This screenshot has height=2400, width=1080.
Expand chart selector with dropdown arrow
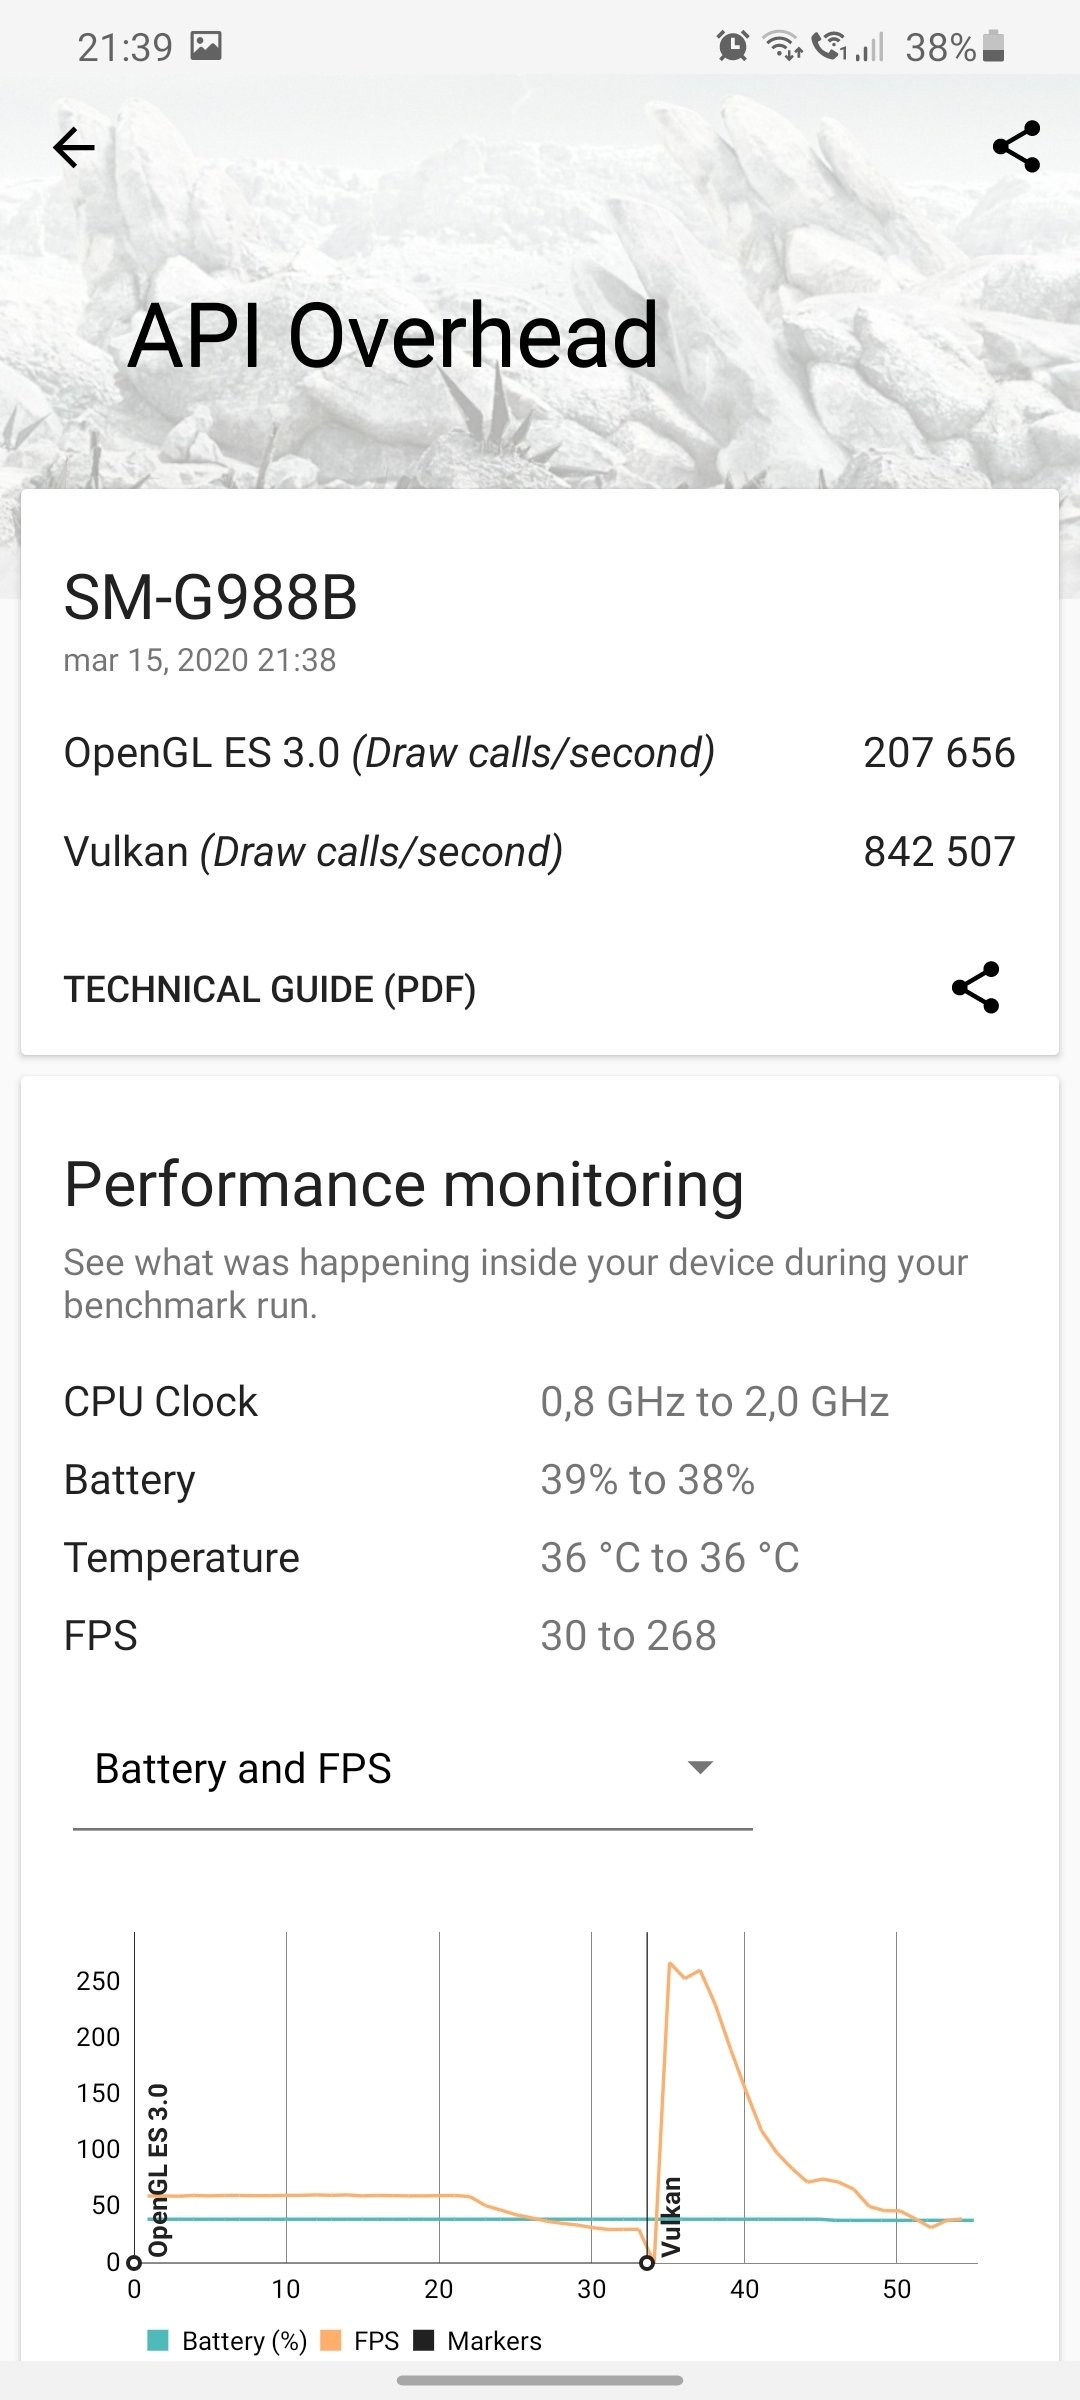click(701, 1768)
